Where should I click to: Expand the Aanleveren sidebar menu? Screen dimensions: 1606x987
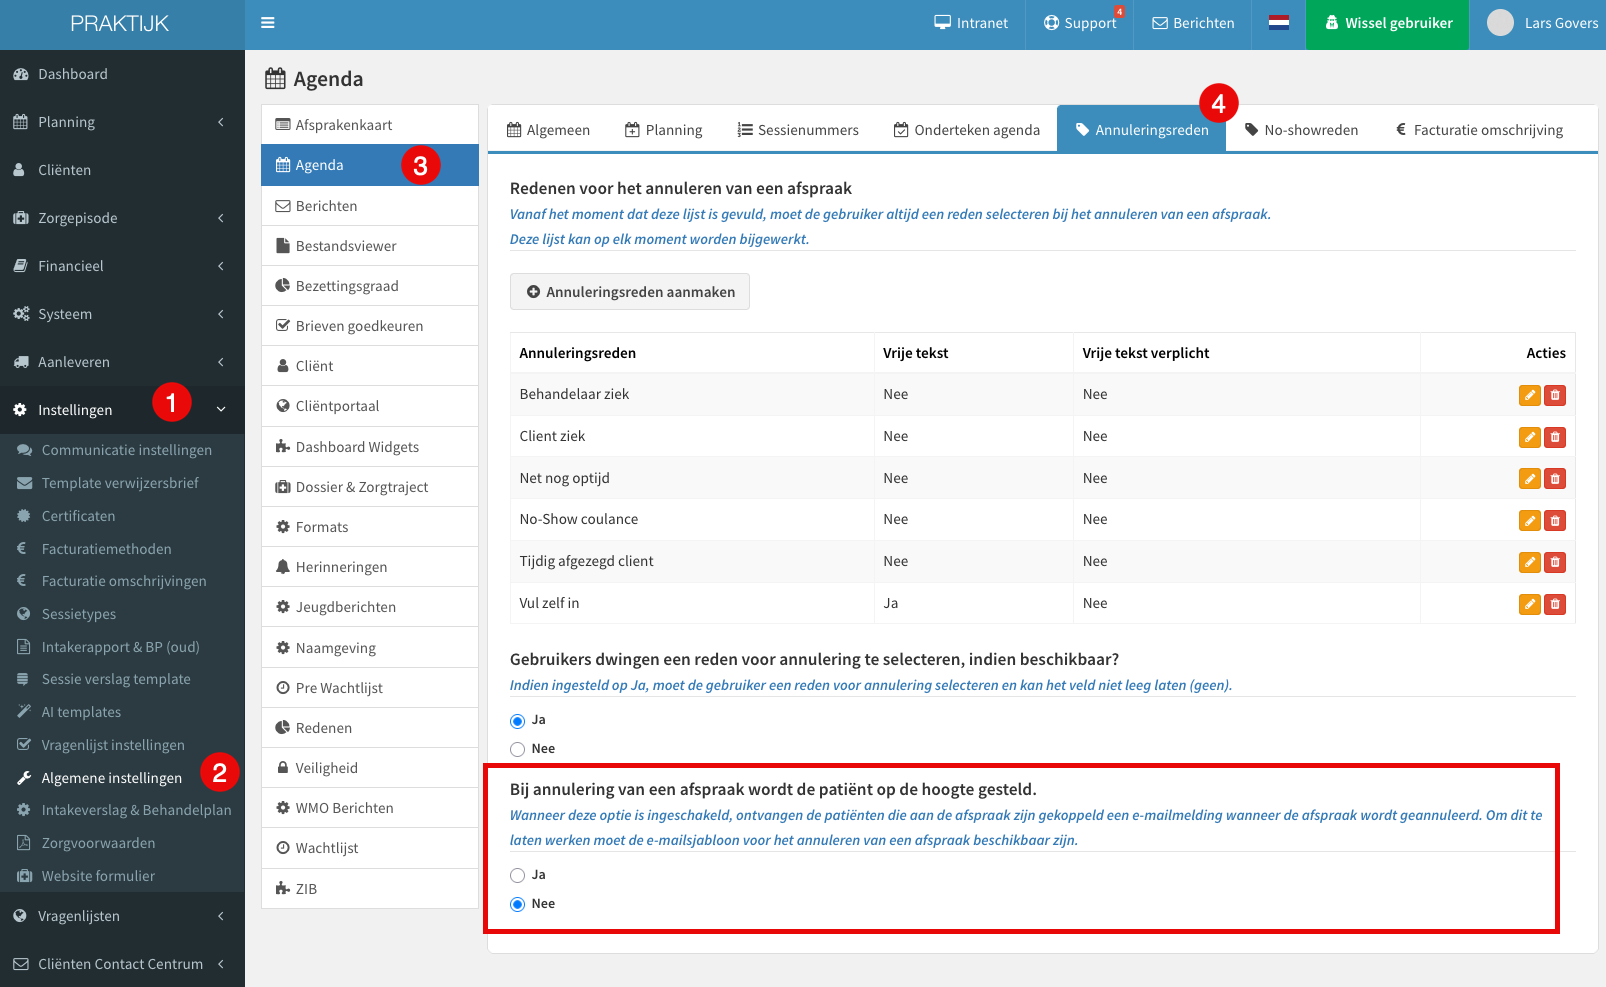(x=122, y=362)
